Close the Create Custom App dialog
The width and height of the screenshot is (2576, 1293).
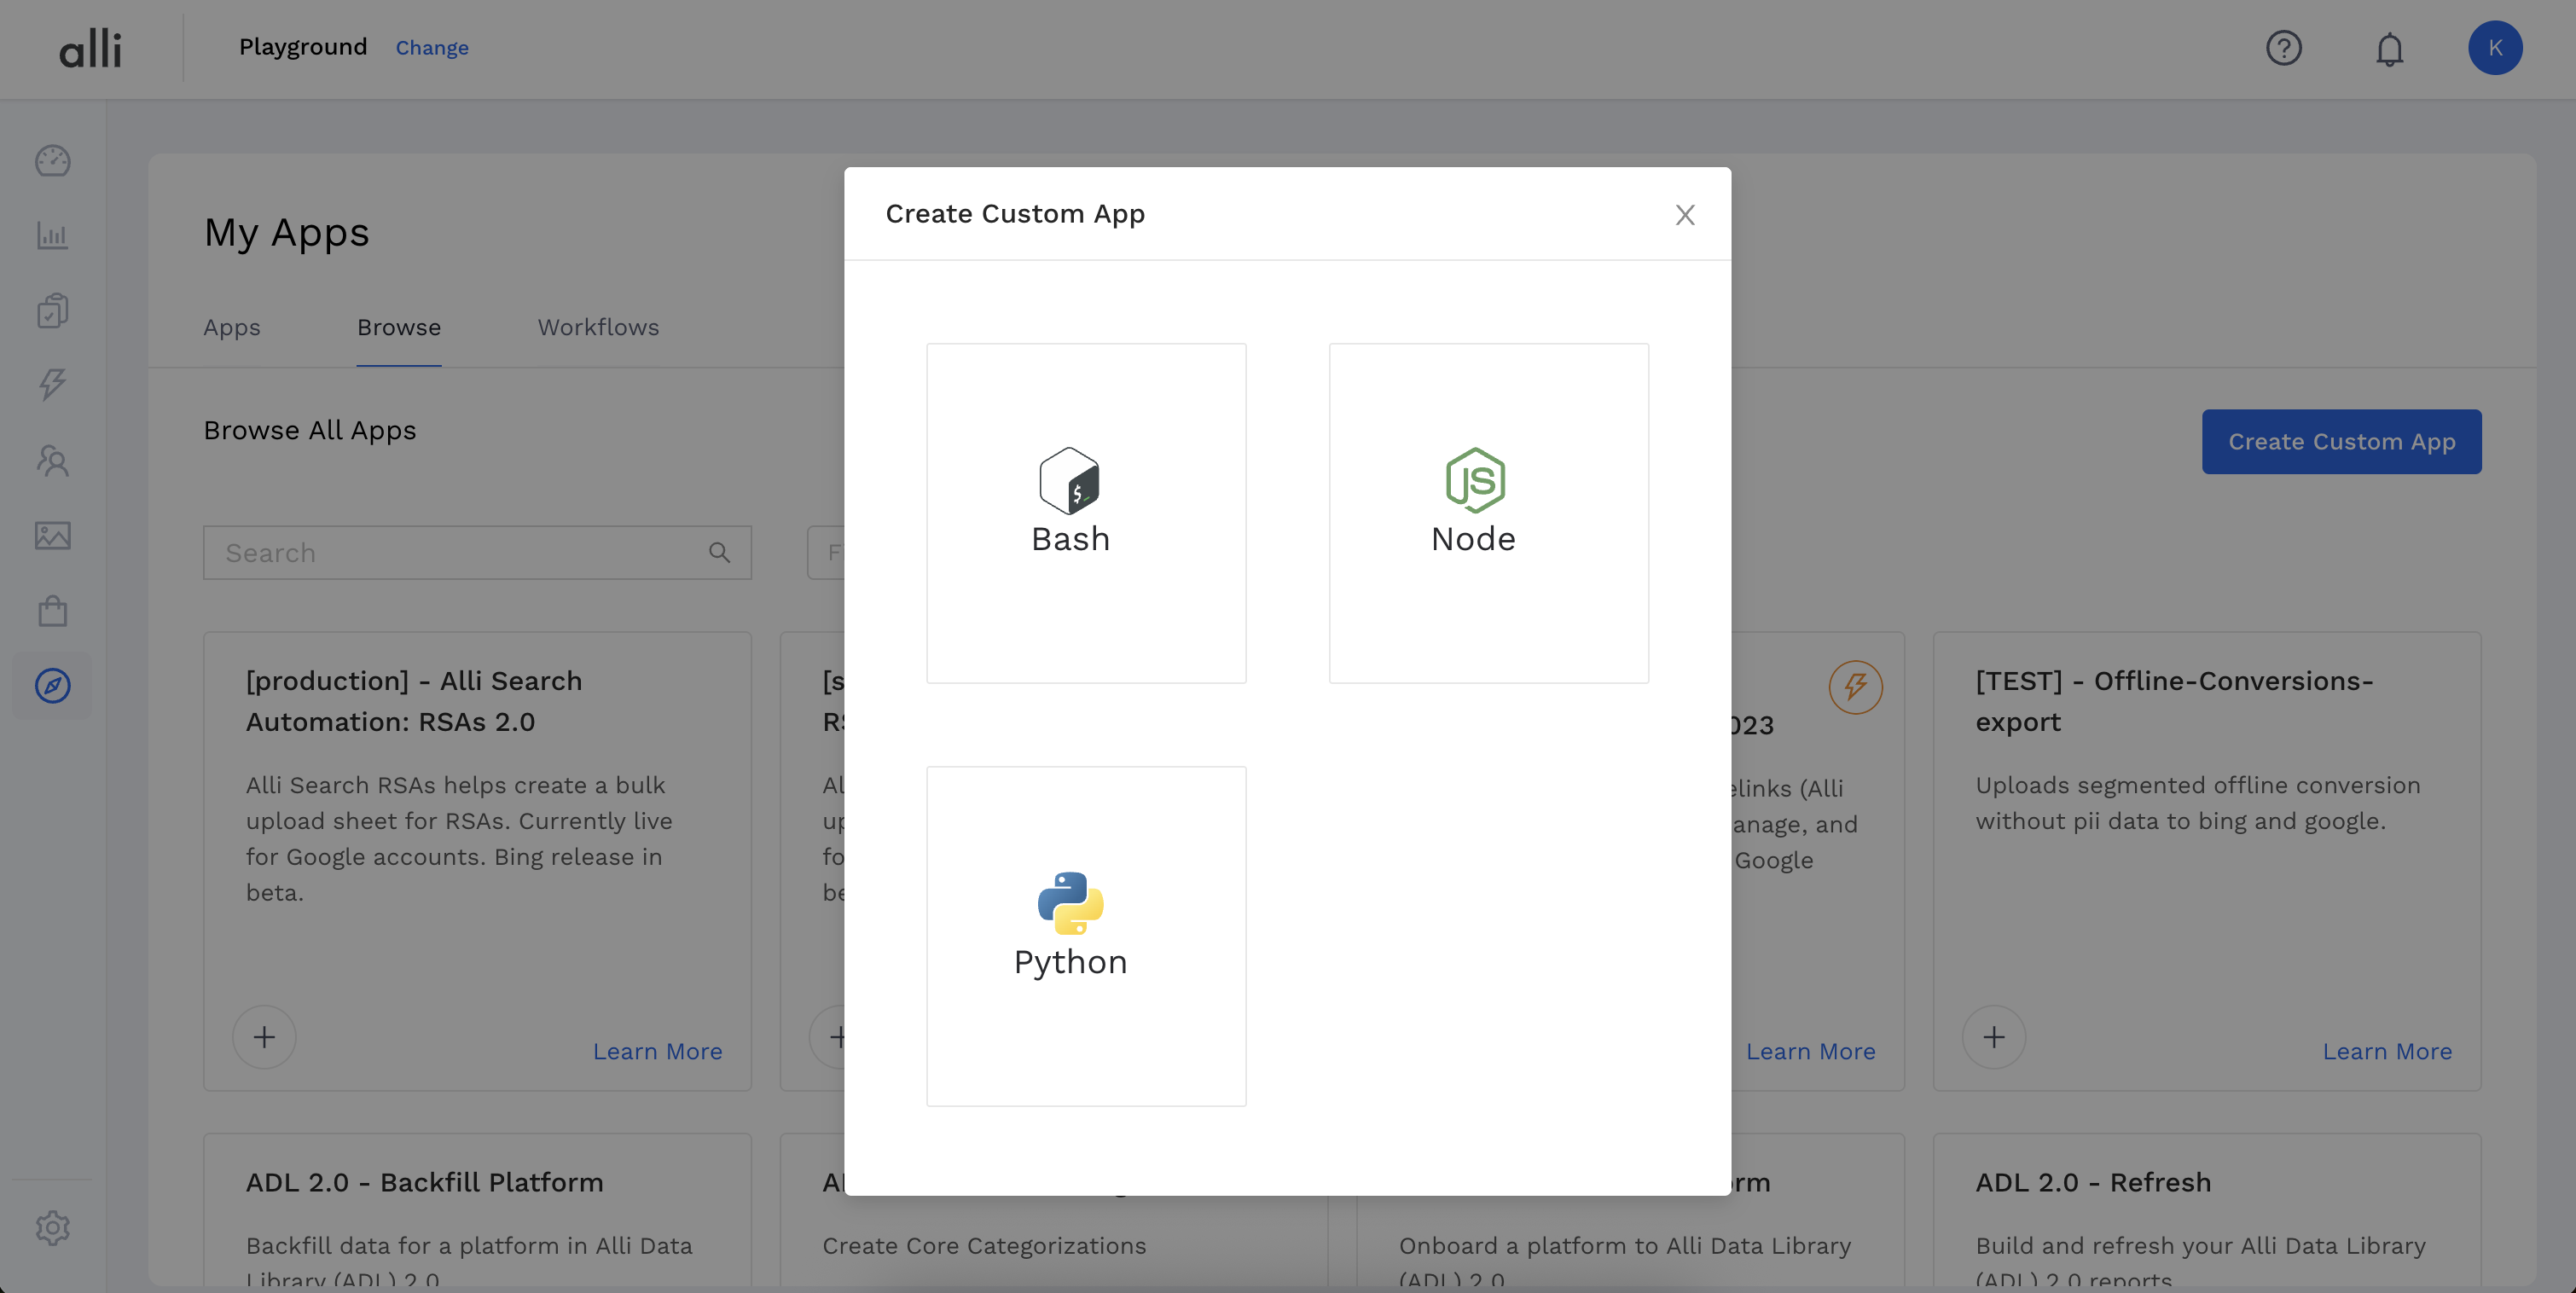[x=1685, y=215]
